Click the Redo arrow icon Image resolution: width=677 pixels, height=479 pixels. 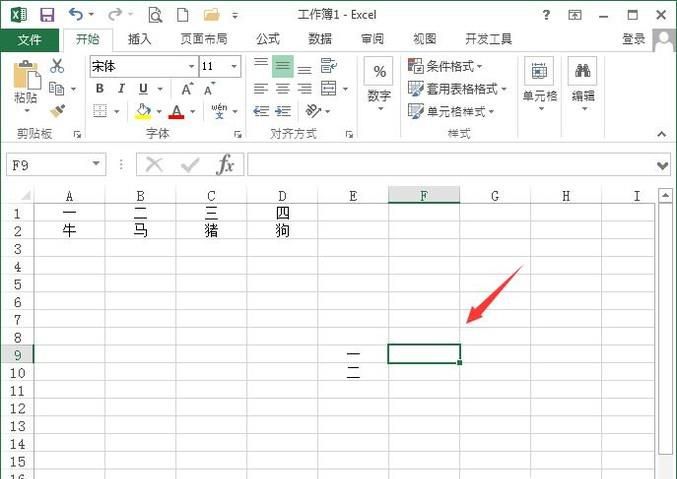click(115, 15)
